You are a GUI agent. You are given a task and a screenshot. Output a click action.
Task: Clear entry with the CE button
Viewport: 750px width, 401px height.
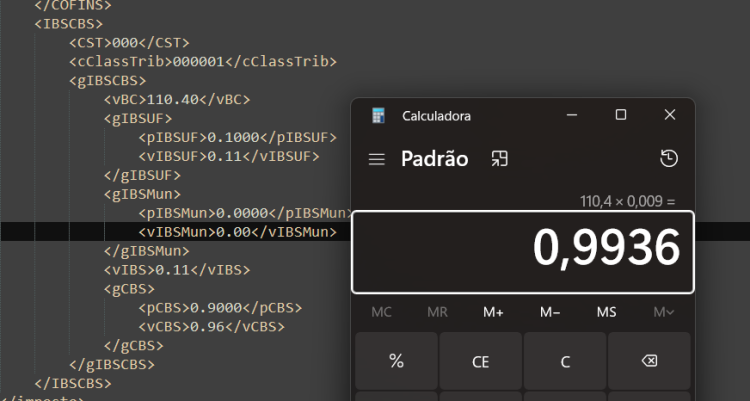[x=481, y=361]
